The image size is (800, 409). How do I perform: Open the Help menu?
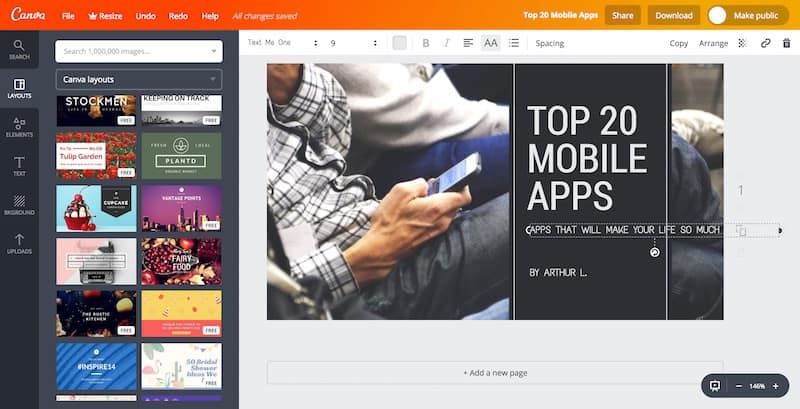pyautogui.click(x=210, y=16)
